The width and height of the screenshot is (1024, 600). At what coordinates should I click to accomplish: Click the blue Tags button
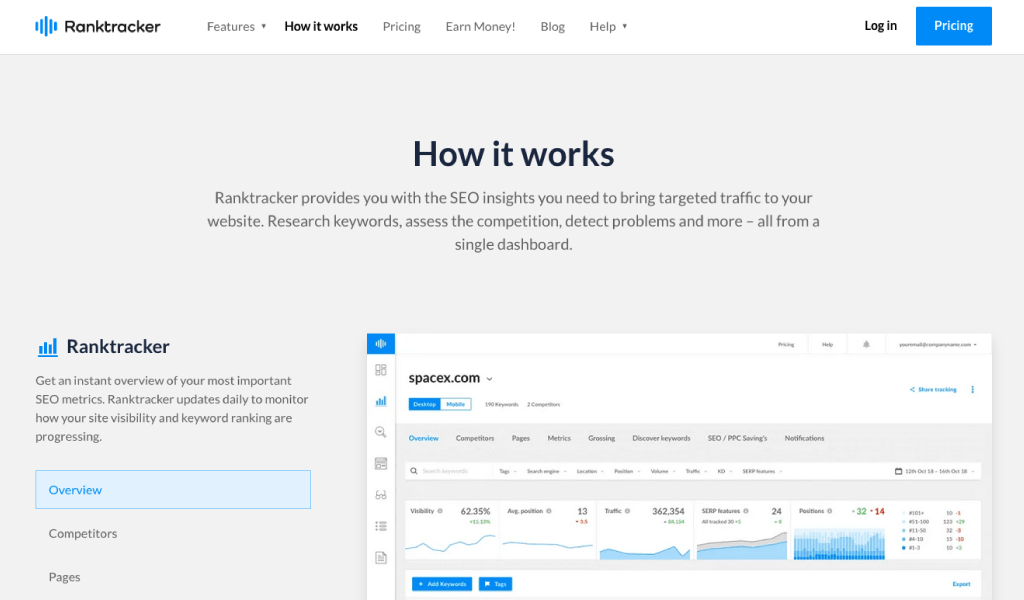pos(496,584)
